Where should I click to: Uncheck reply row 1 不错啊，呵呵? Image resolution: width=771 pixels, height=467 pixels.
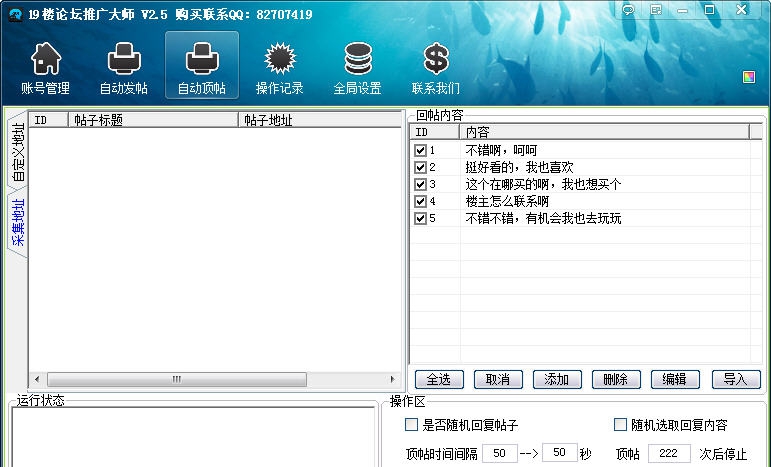click(x=420, y=150)
